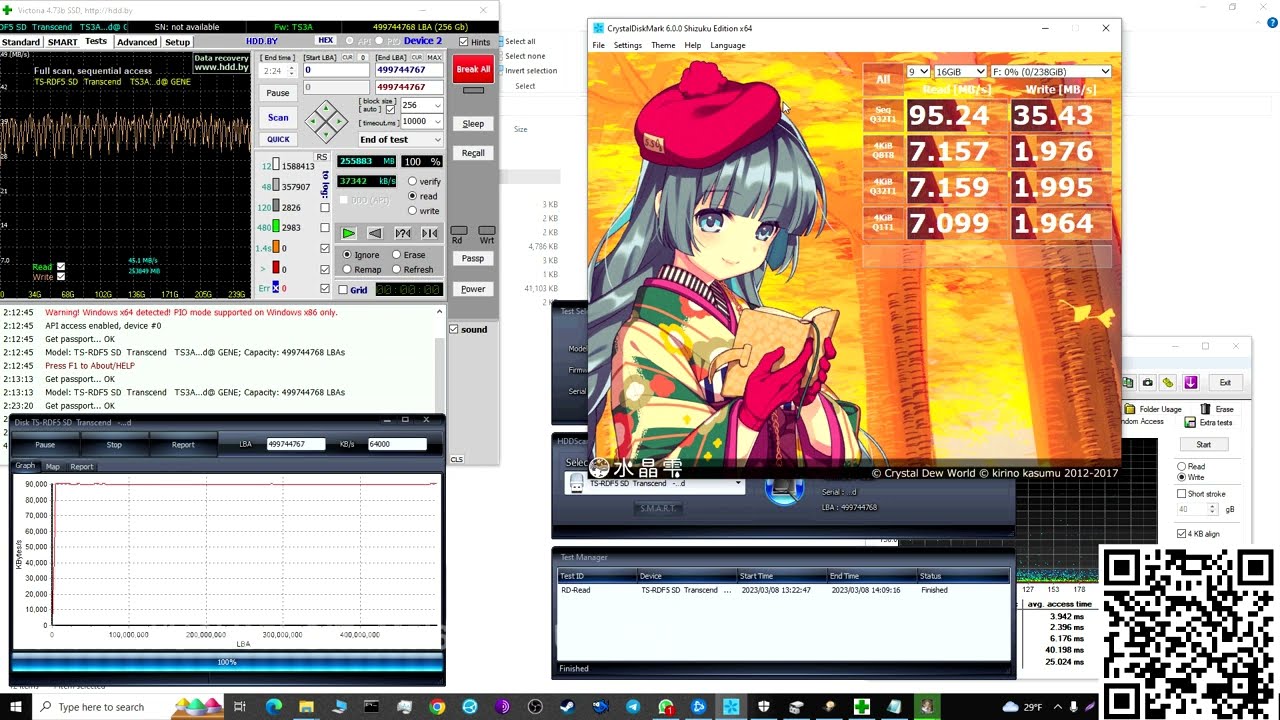Click the Seq Q32T1 test button

click(883, 115)
